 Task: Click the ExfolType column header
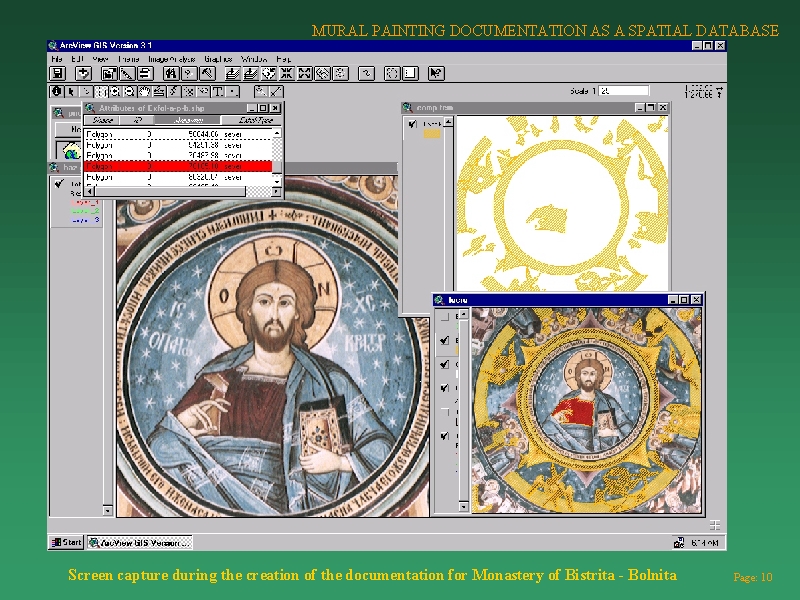252,120
